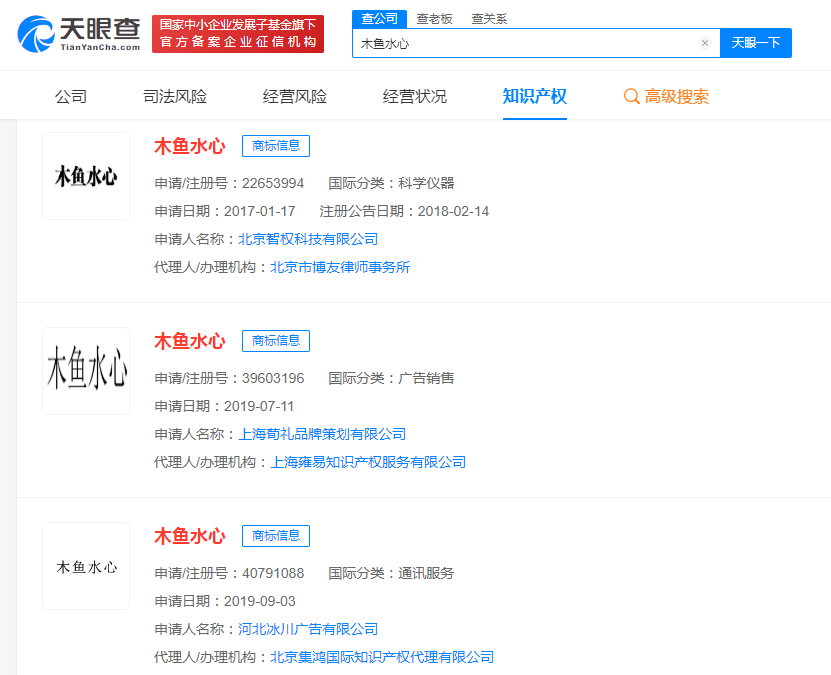831x675 pixels.
Task: Open 木鱼水心 title of the 科学仪器 trademark
Action: click(x=190, y=146)
